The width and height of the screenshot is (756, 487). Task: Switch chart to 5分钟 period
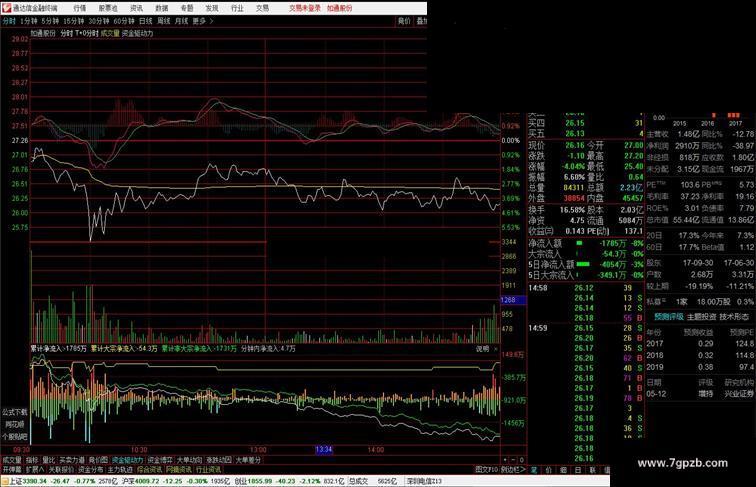50,21
